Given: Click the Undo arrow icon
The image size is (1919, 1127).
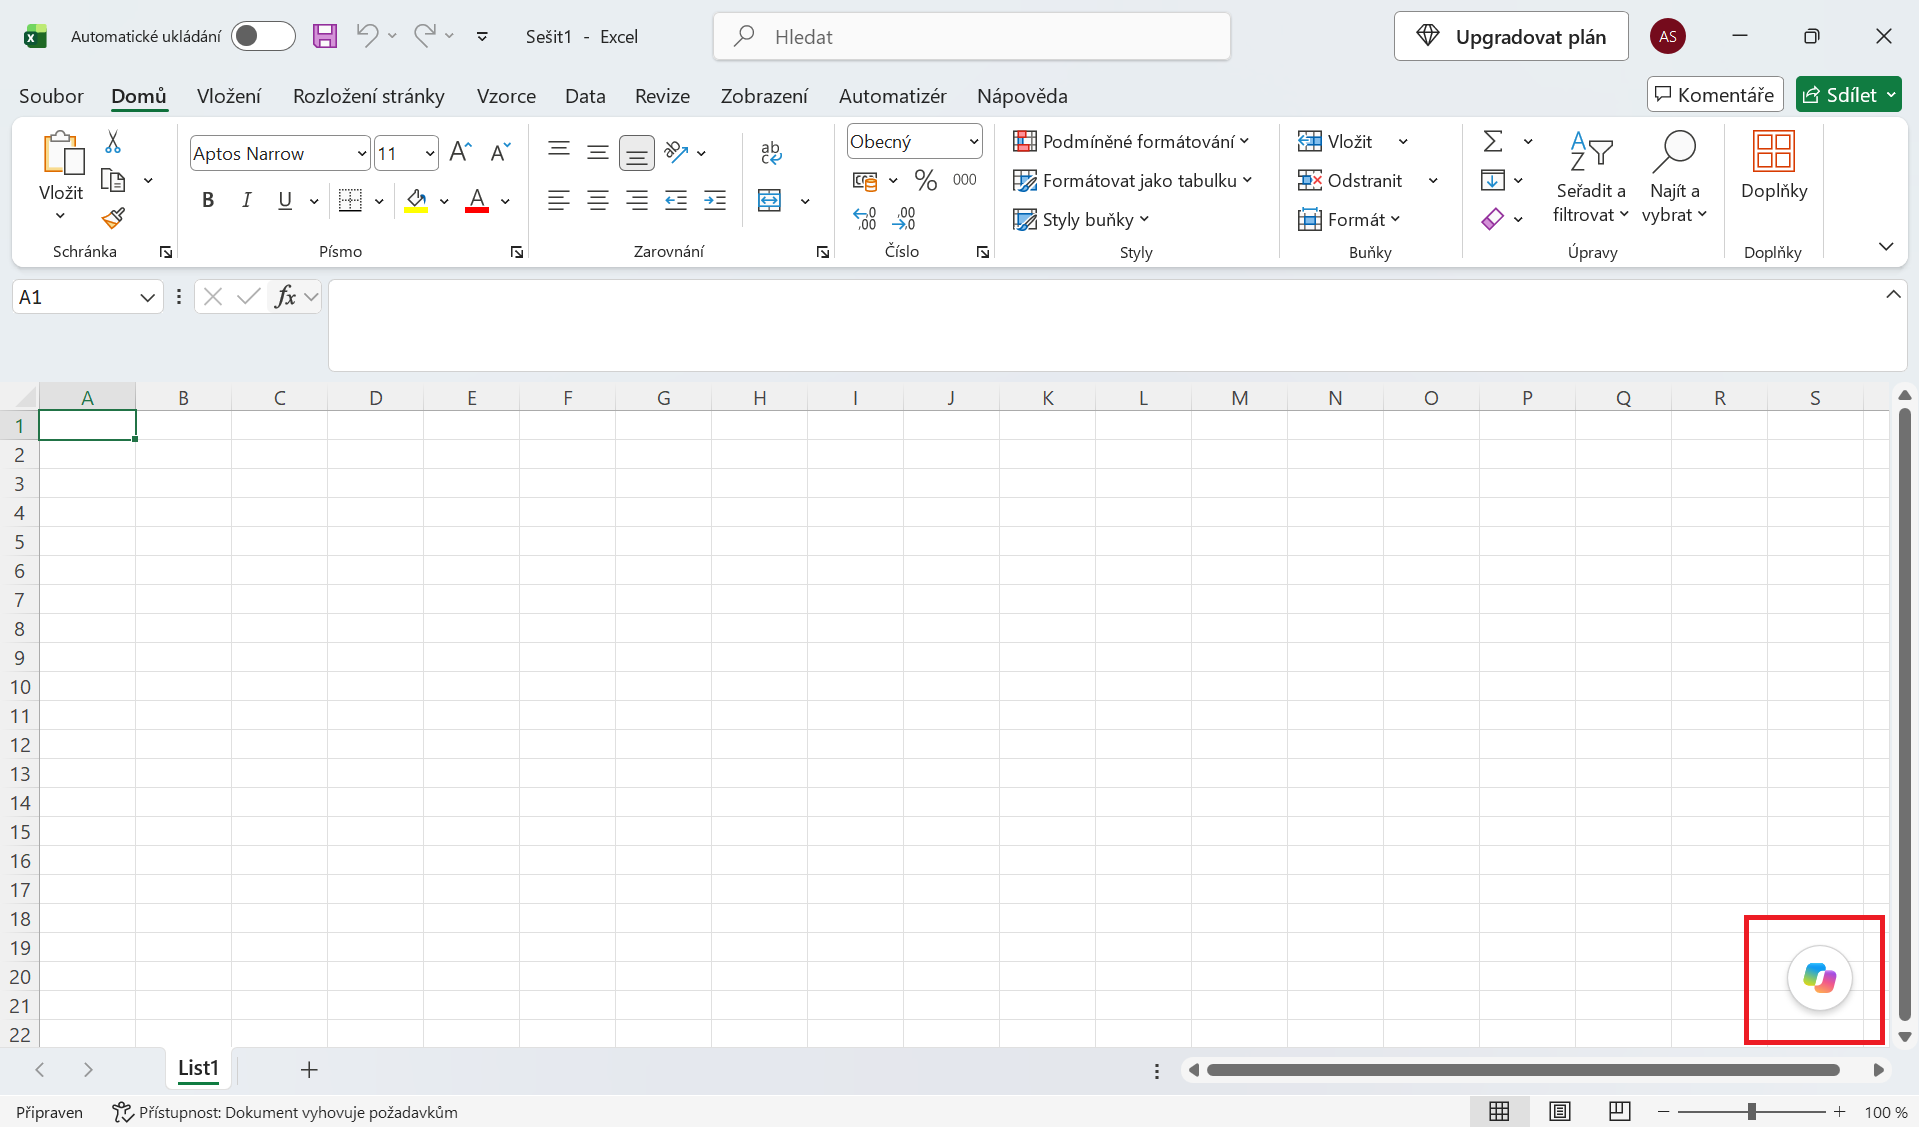Looking at the screenshot, I should tap(367, 36).
